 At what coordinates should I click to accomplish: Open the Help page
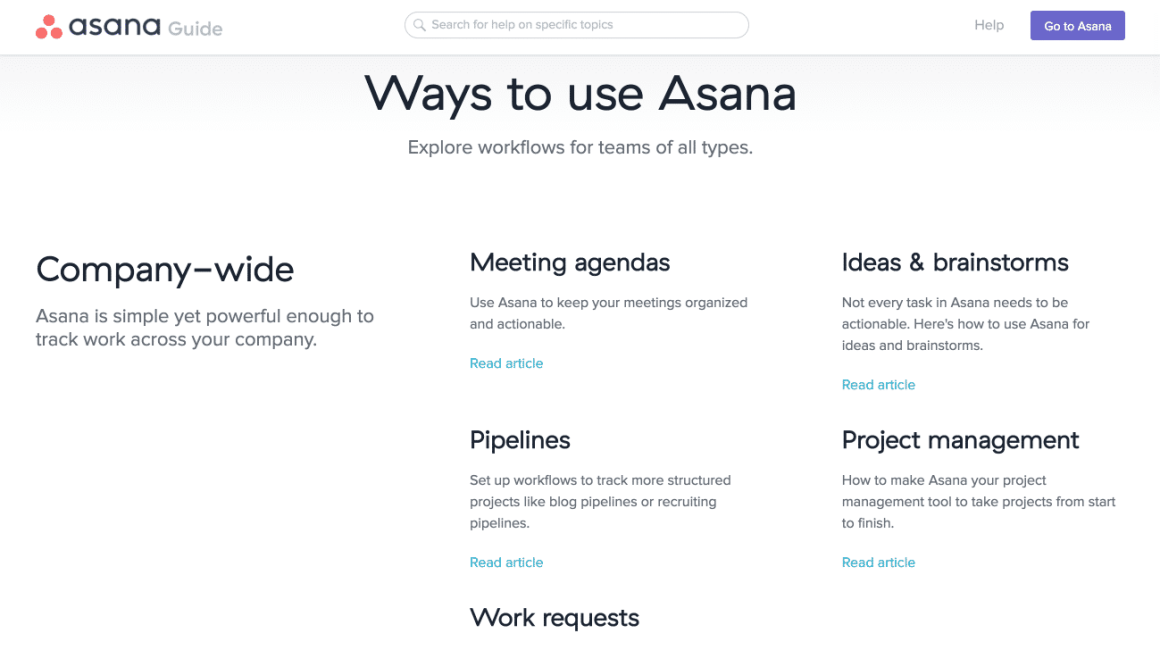[x=989, y=24]
